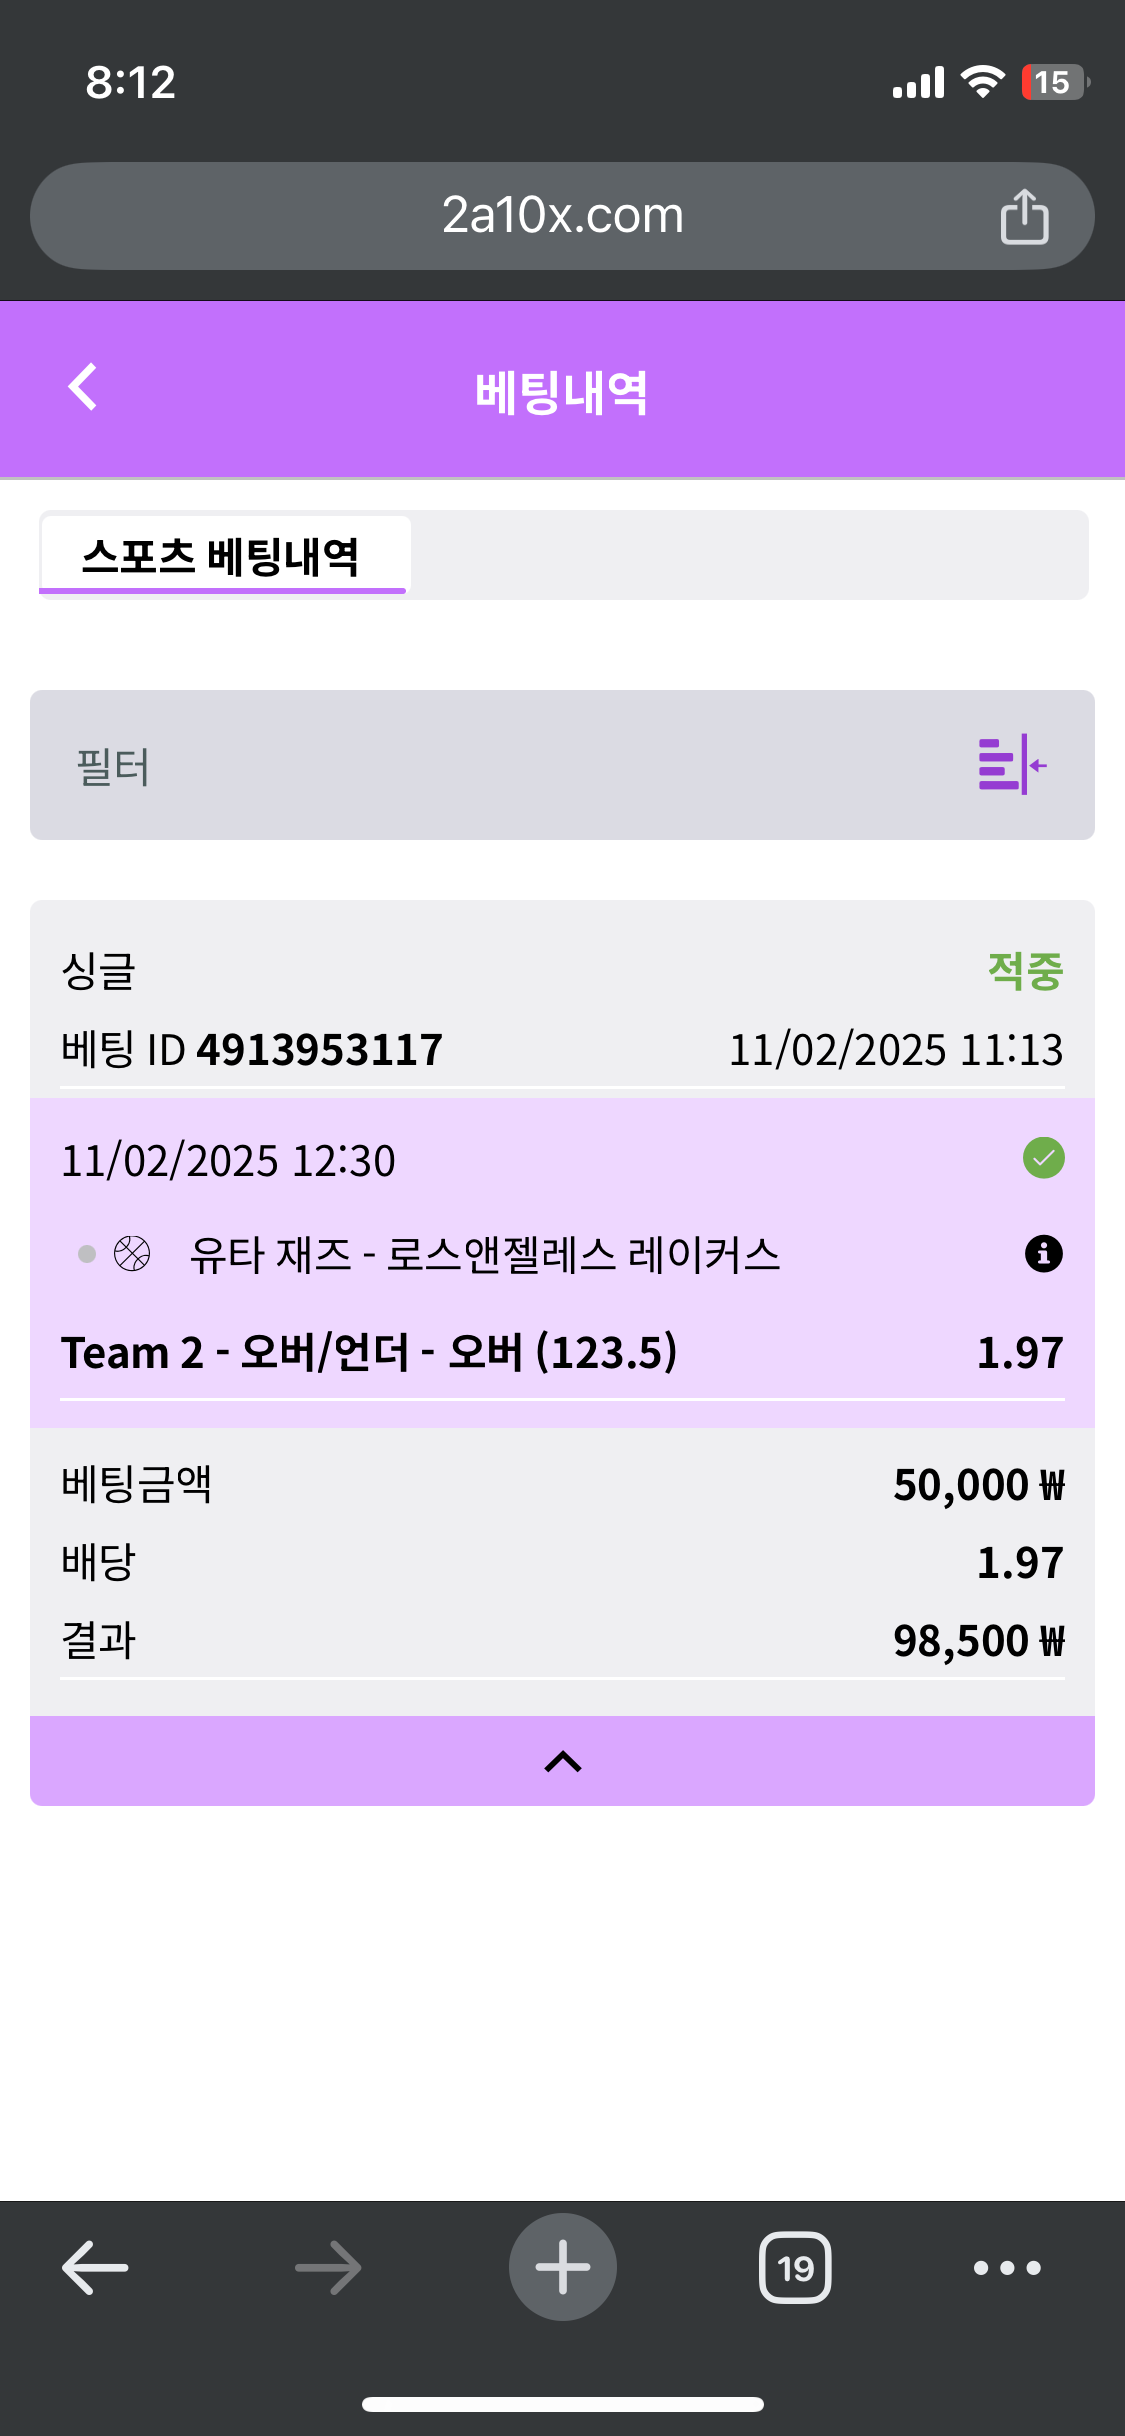The image size is (1125, 2436).
Task: Tap the share icon in address bar
Action: tap(1024, 216)
